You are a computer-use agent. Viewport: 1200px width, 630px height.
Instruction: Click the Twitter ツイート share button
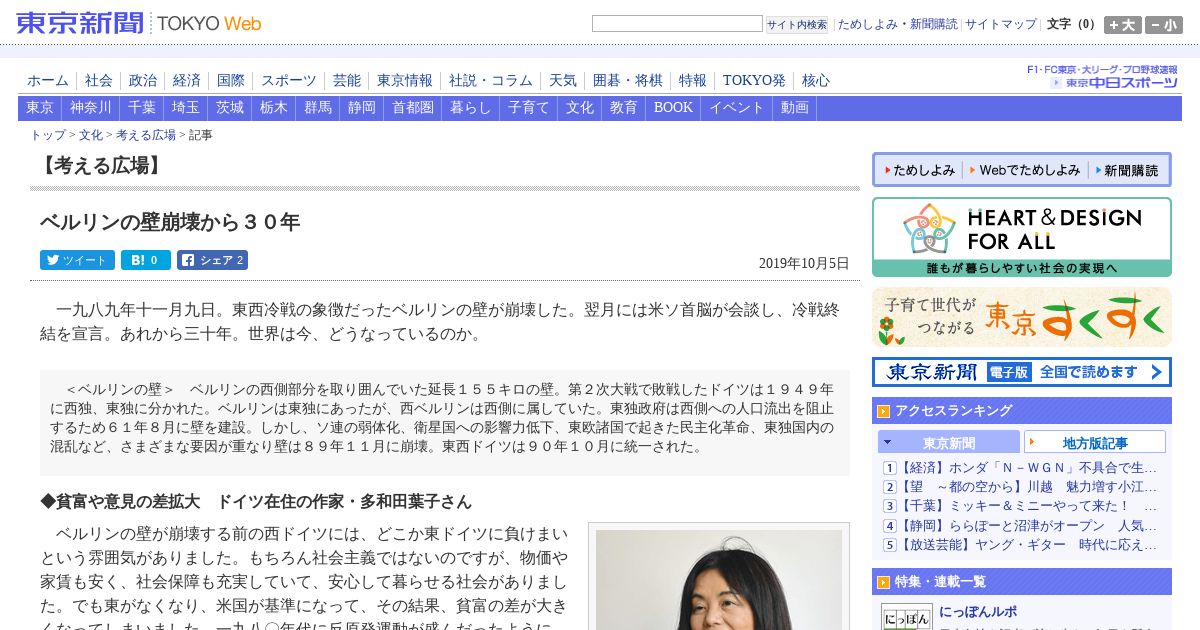coord(77,260)
